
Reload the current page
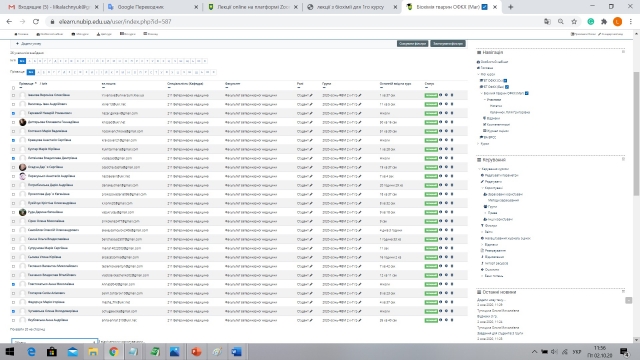(x=36, y=22)
